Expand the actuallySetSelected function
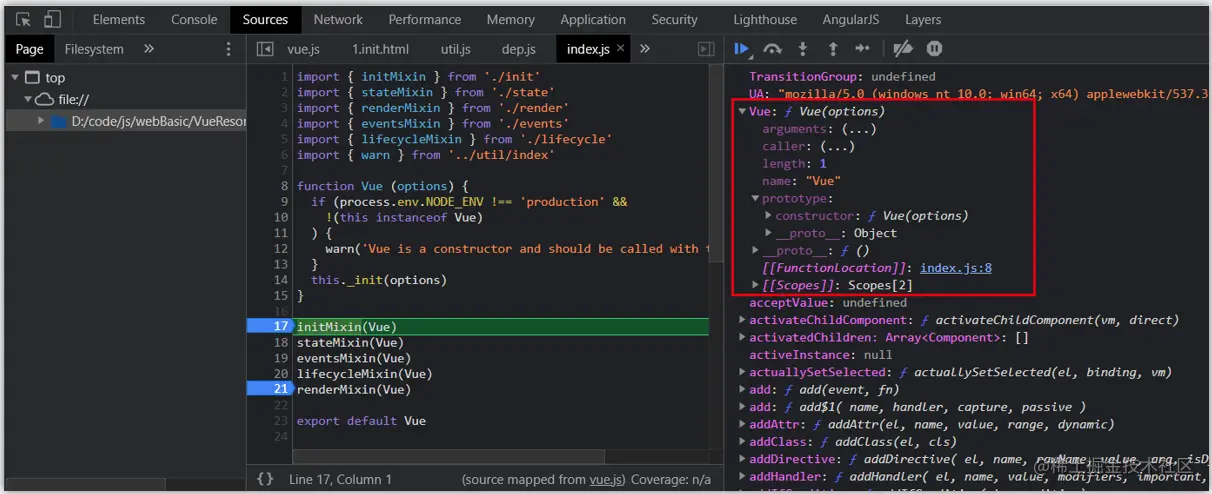Viewport: 1212px width, 494px height. [742, 372]
